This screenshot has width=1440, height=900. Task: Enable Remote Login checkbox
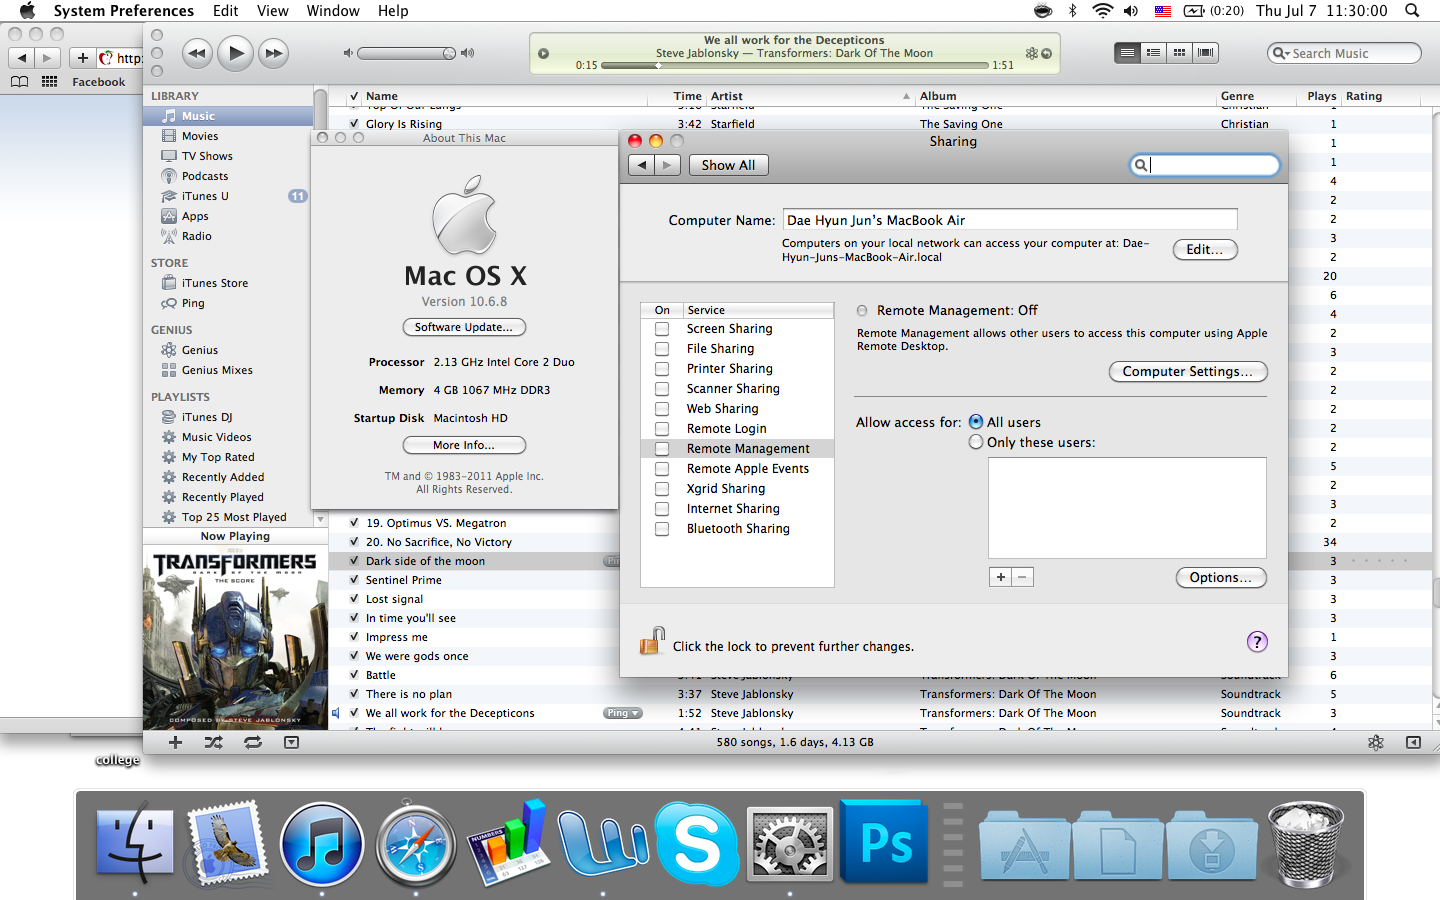[662, 429]
